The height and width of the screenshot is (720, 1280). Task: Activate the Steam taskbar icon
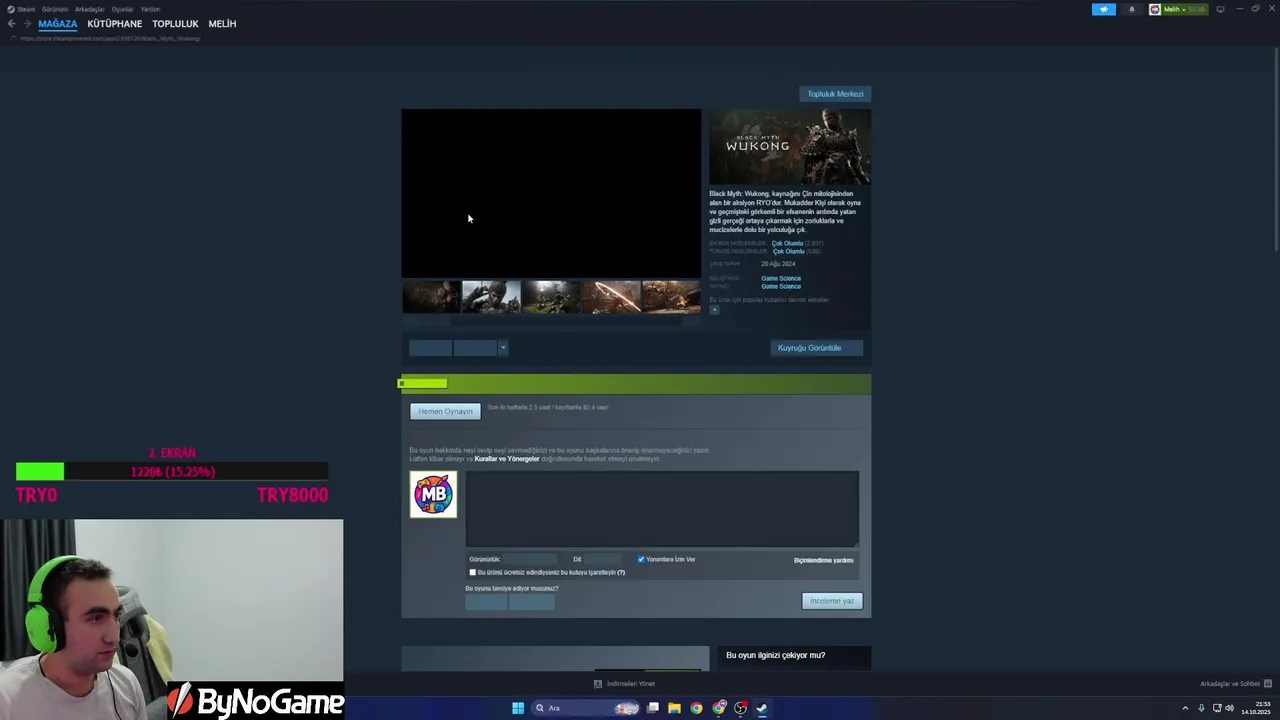pyautogui.click(x=762, y=708)
